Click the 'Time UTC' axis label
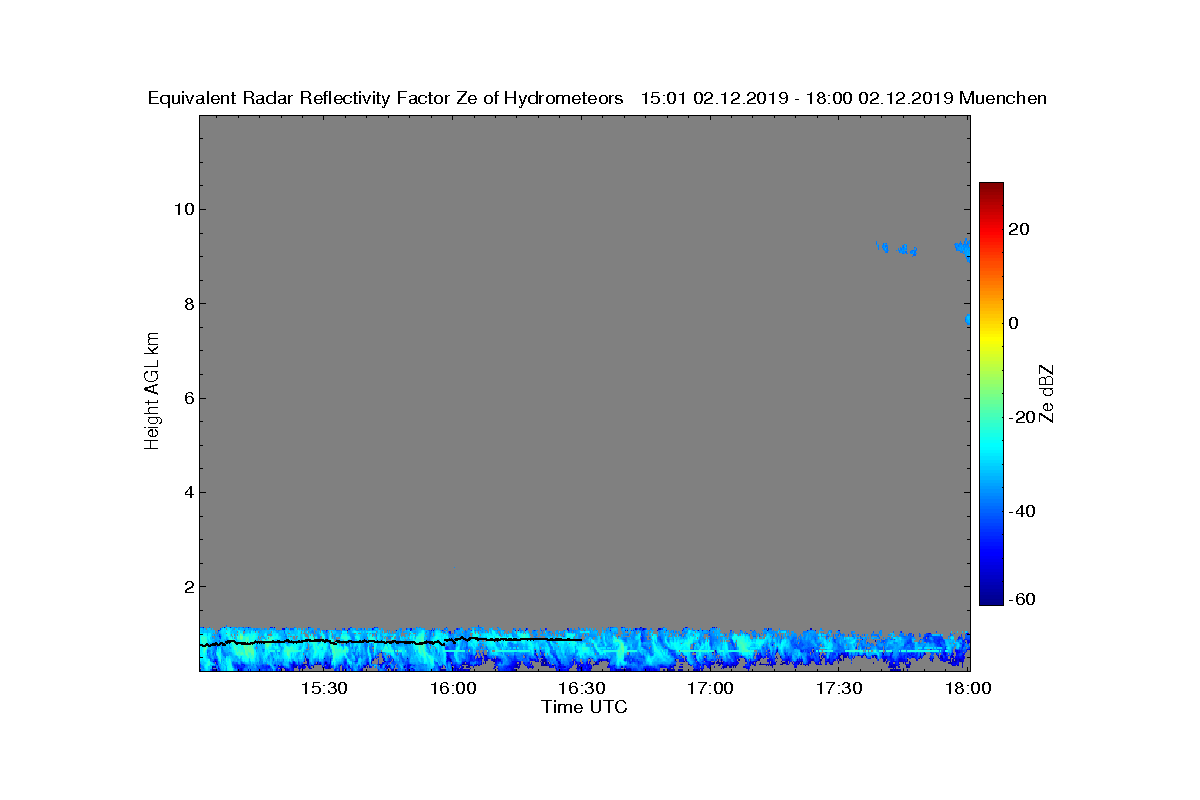 pyautogui.click(x=585, y=707)
